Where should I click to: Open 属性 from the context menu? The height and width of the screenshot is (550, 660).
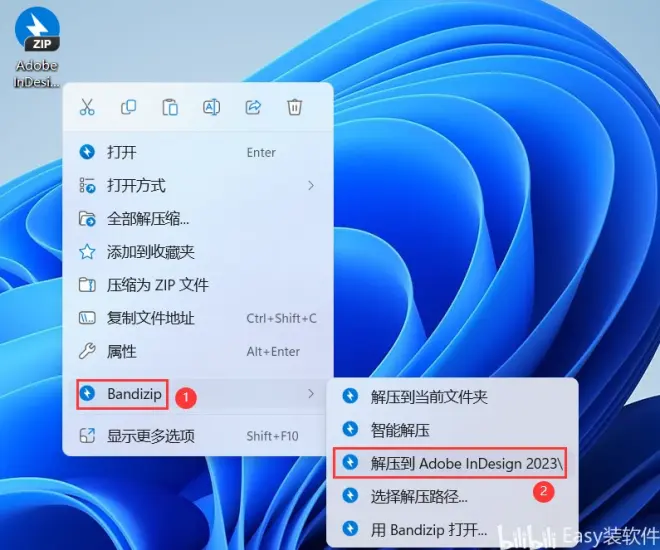[x=122, y=351]
